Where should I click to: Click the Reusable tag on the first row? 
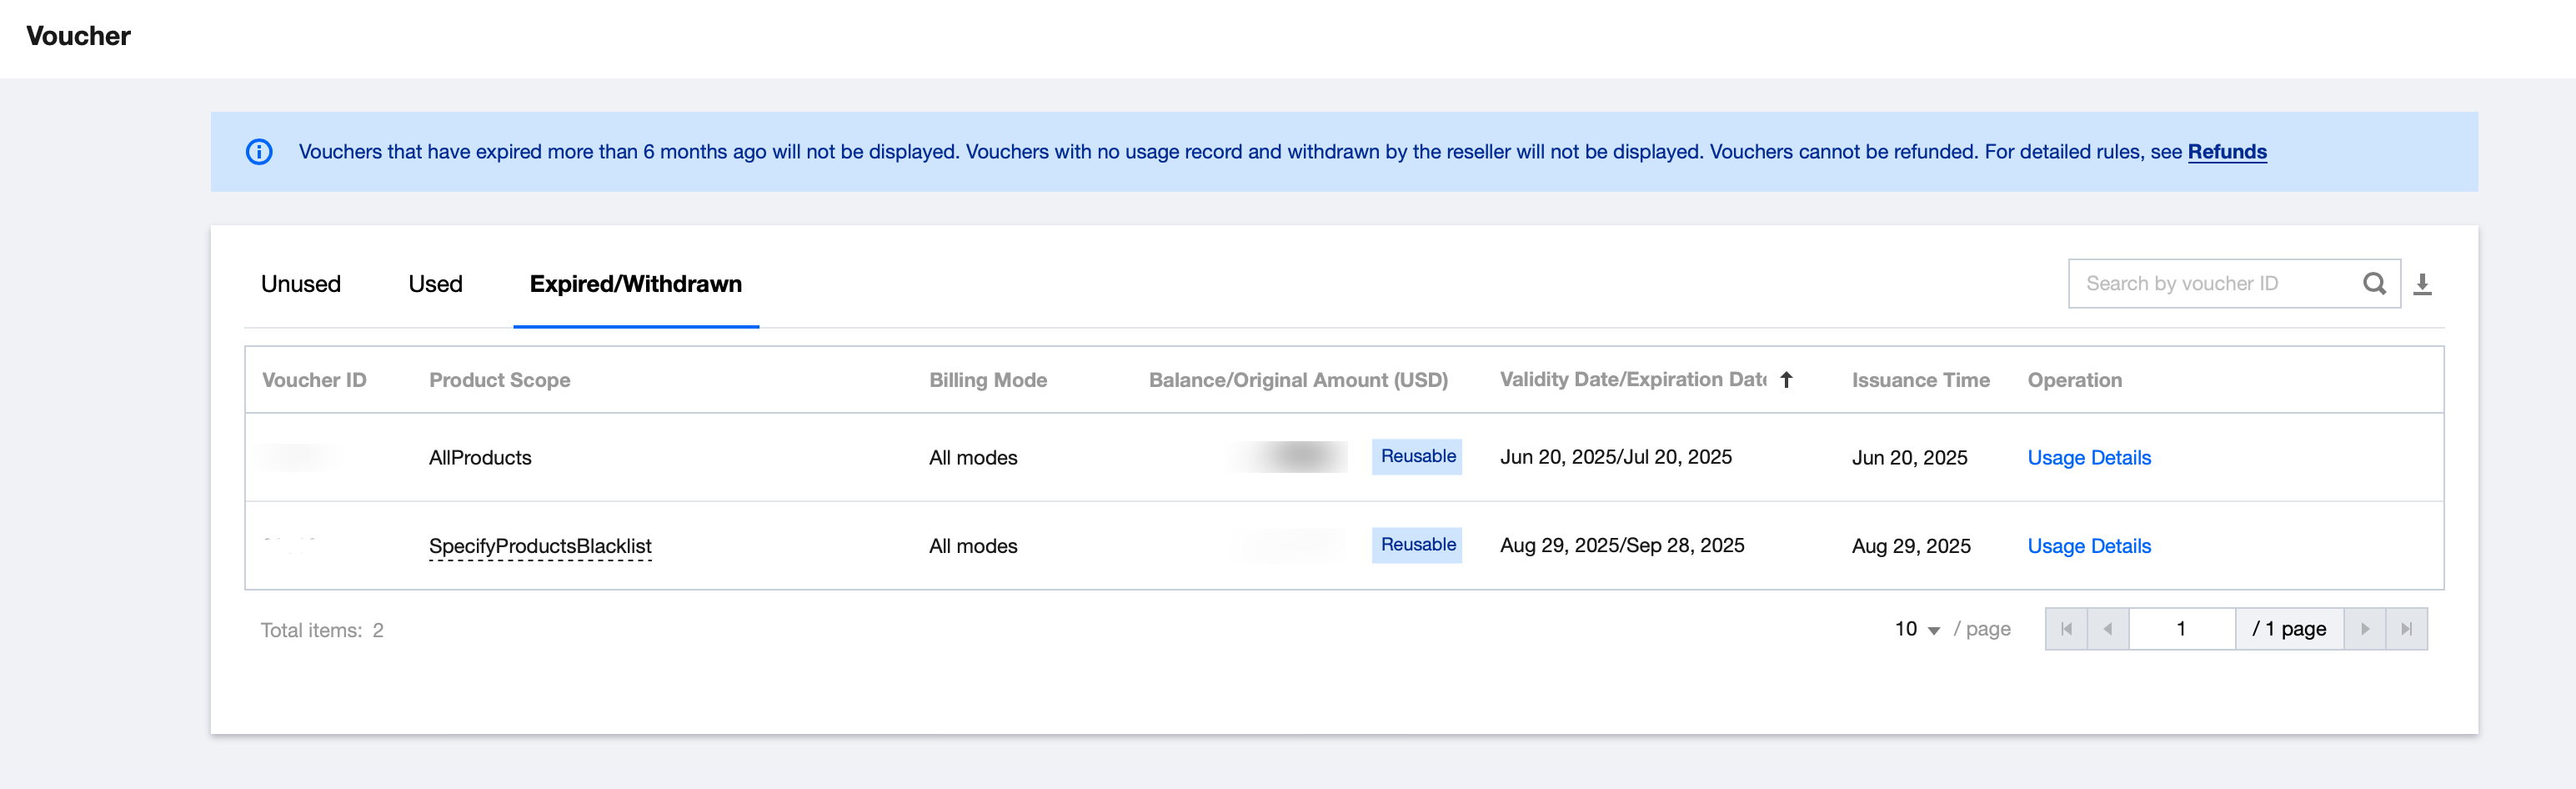[x=1417, y=457]
